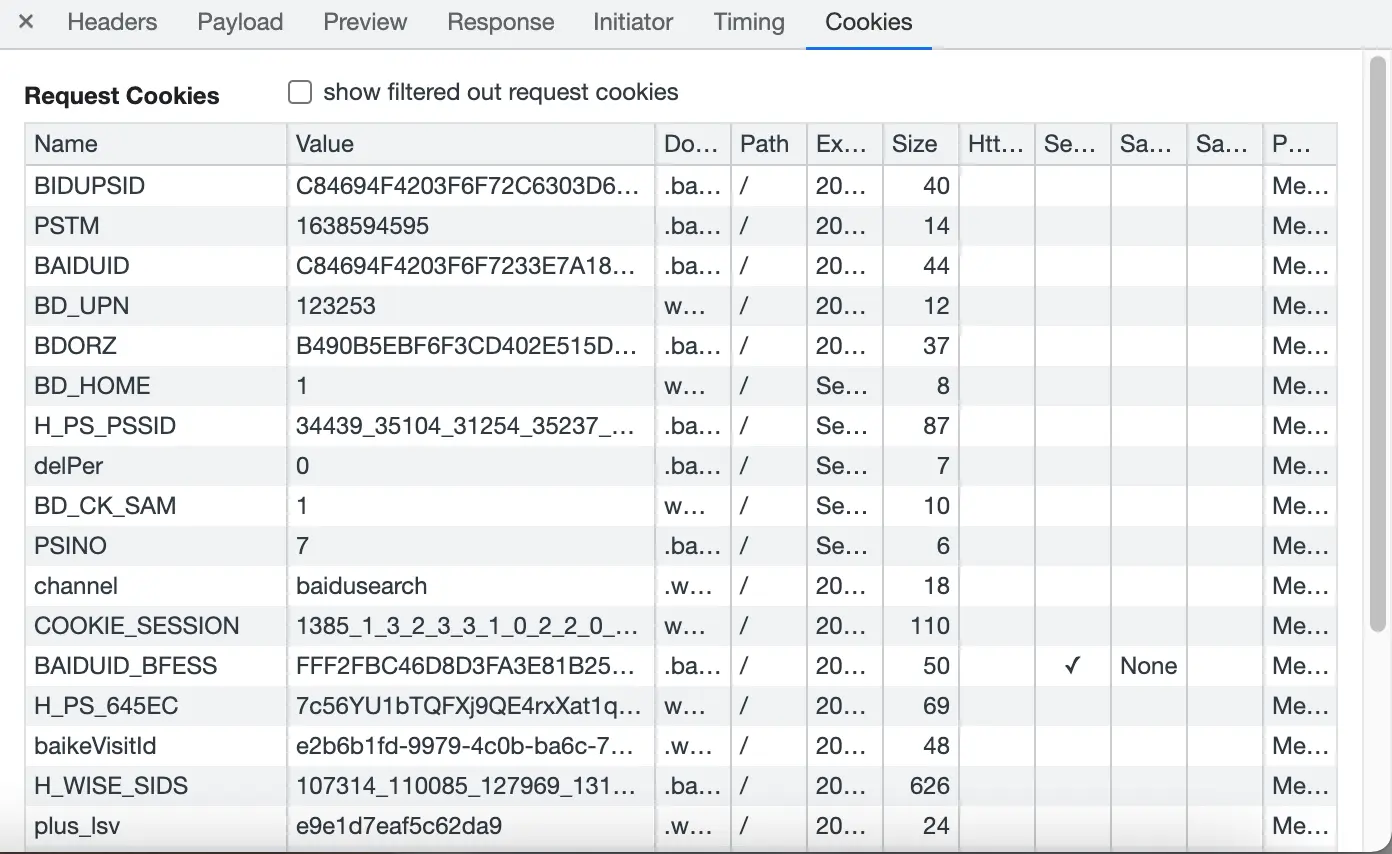Viewport: 1392px width, 854px height.
Task: Select the H_PS_645EC cookie name
Action: tap(106, 706)
